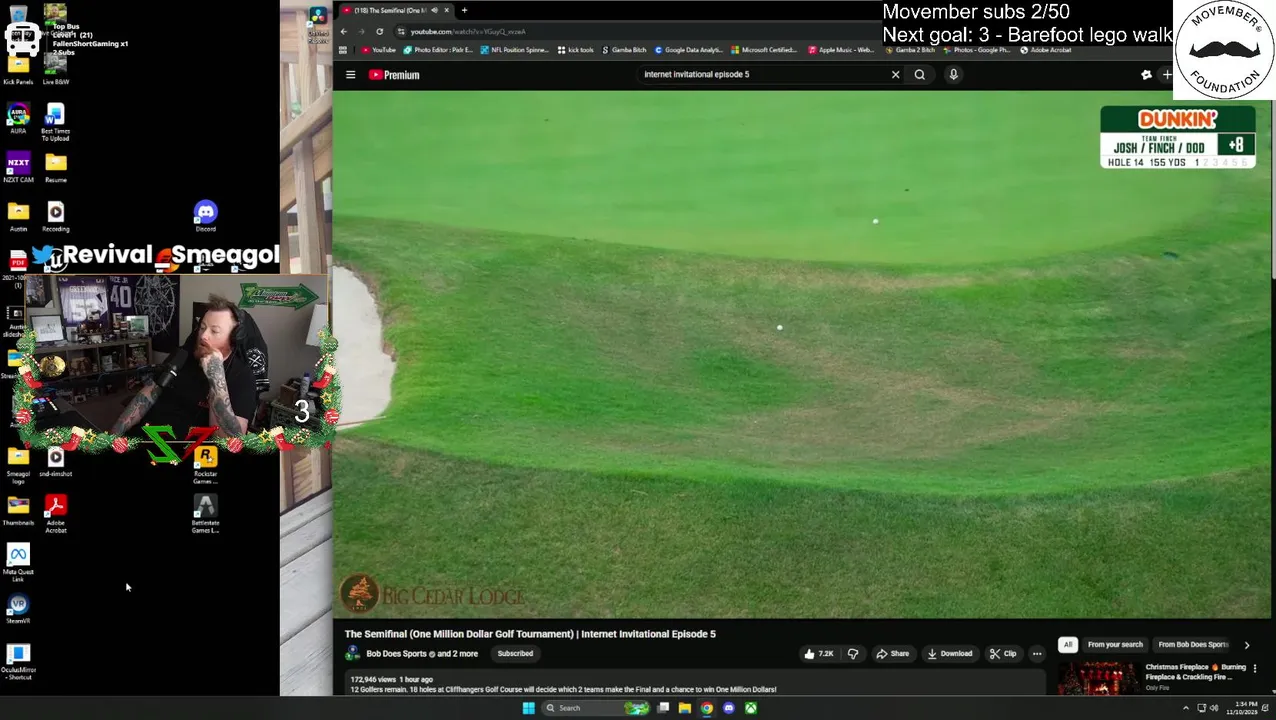Image resolution: width=1276 pixels, height=720 pixels.
Task: Open Xbox app from the taskbar
Action: (750, 708)
